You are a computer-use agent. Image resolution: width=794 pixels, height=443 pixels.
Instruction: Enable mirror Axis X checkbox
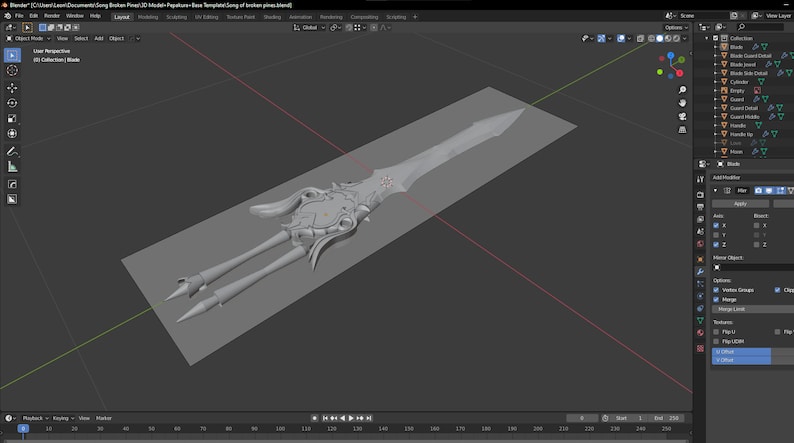click(716, 225)
